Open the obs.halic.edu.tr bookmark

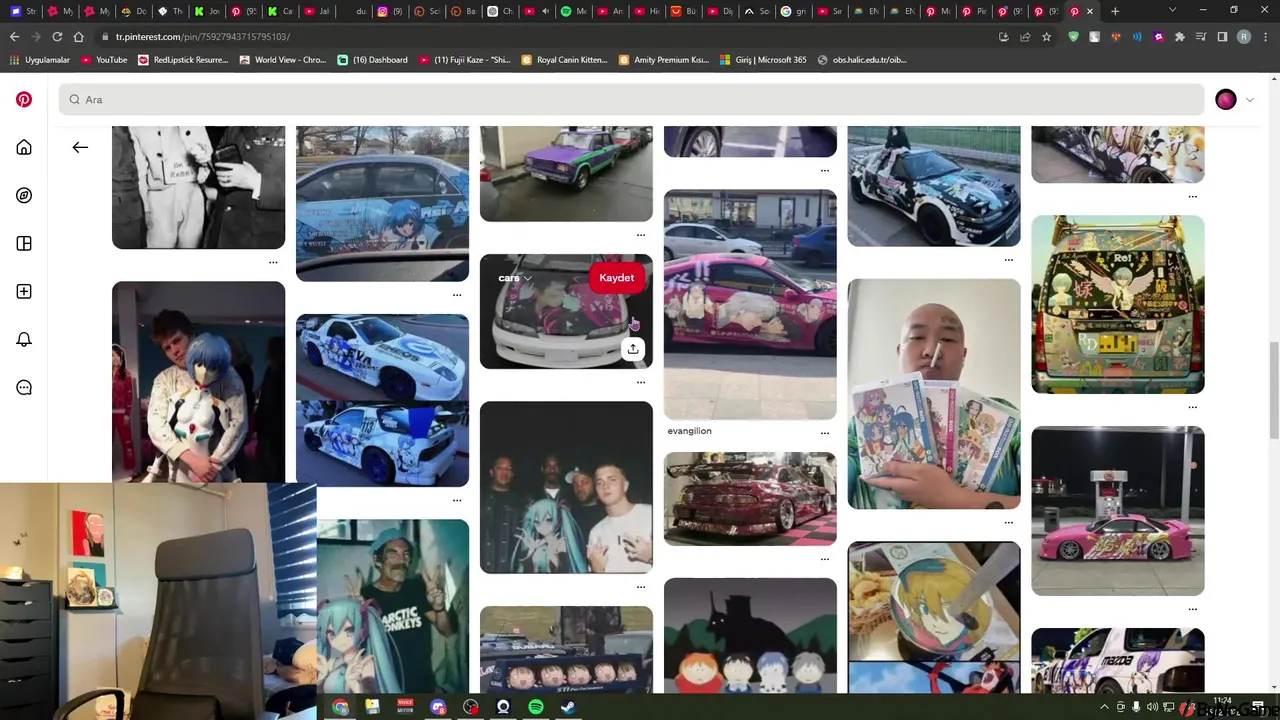point(863,60)
